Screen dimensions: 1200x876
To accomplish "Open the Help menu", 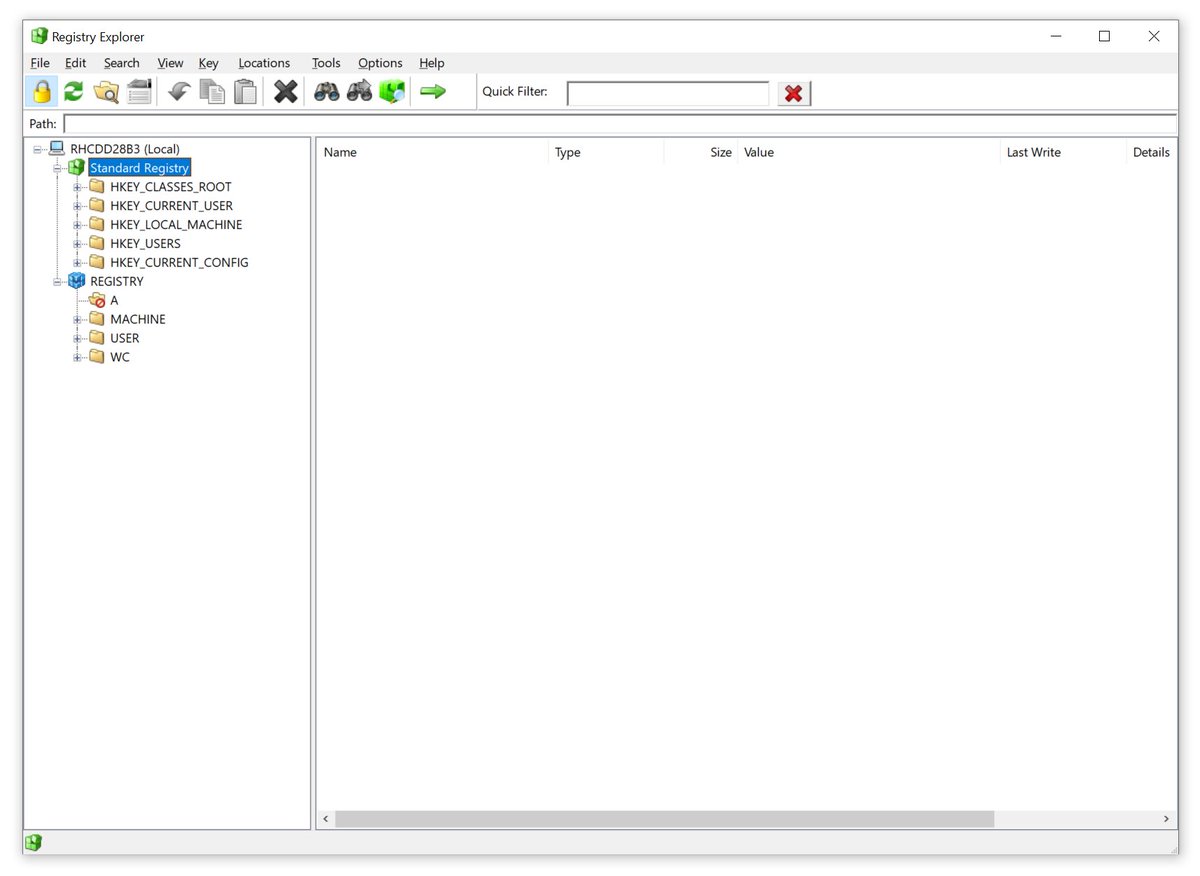I will click(x=432, y=63).
